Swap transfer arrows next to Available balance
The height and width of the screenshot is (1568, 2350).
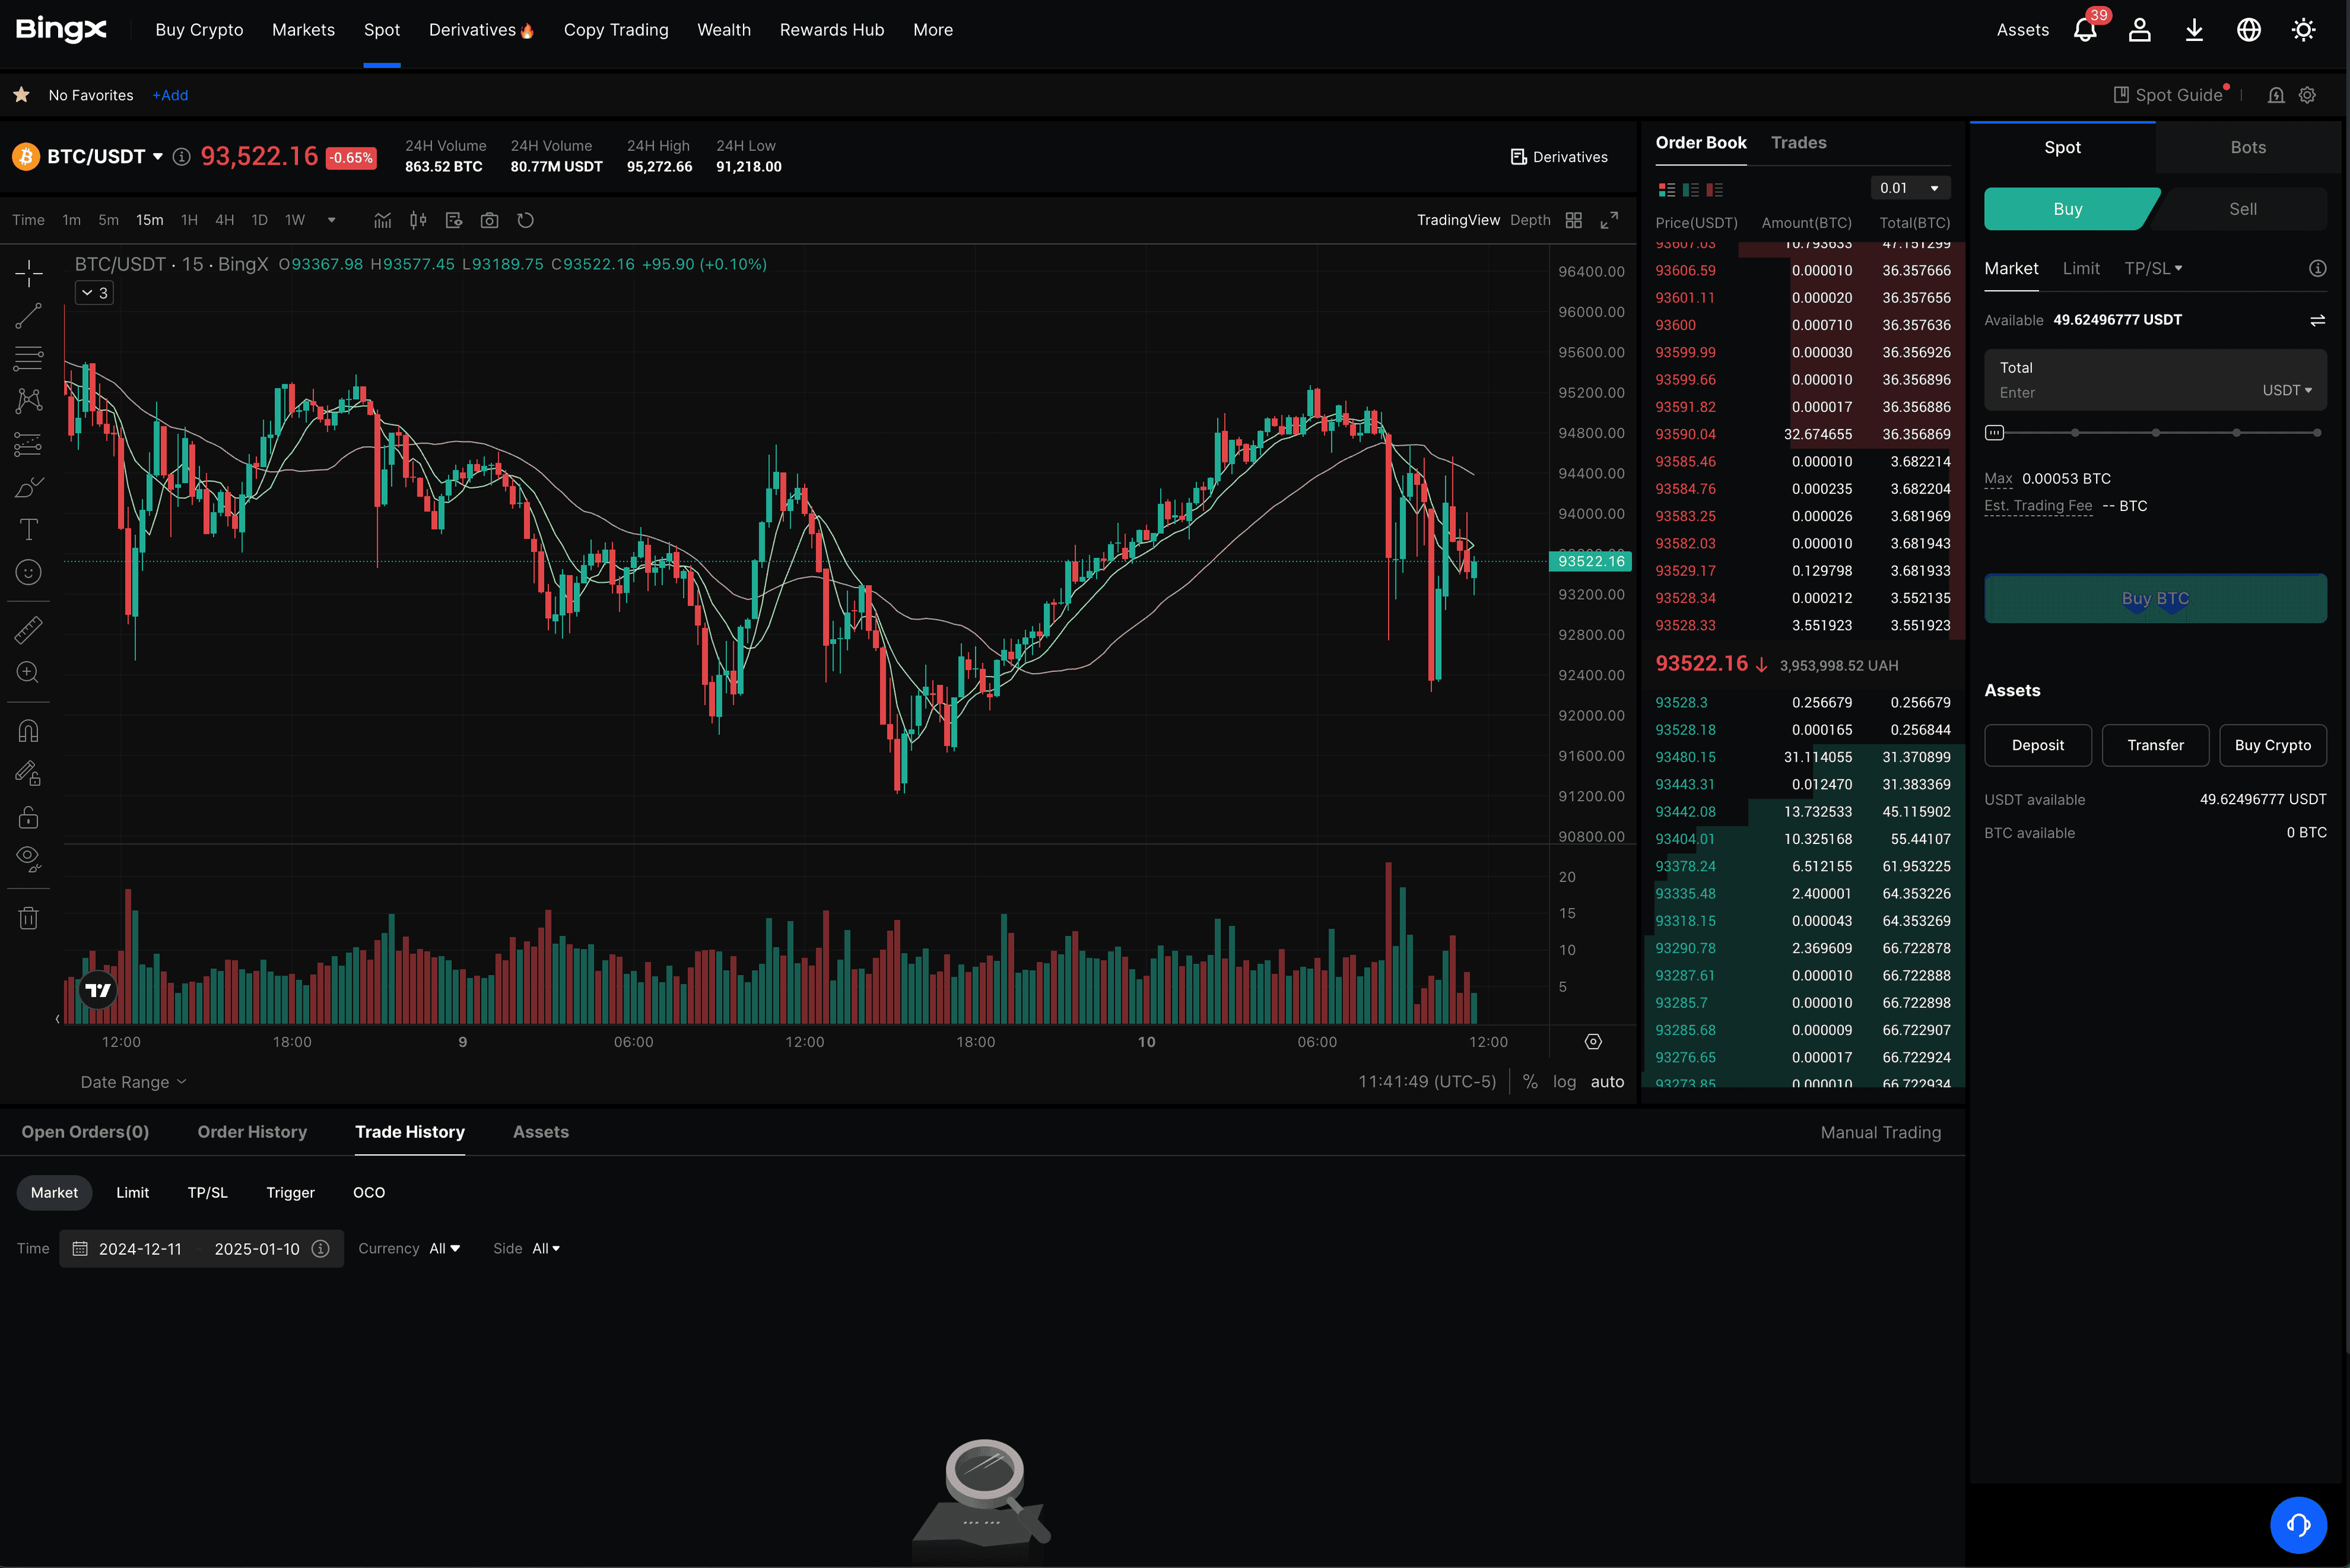pyautogui.click(x=2317, y=320)
